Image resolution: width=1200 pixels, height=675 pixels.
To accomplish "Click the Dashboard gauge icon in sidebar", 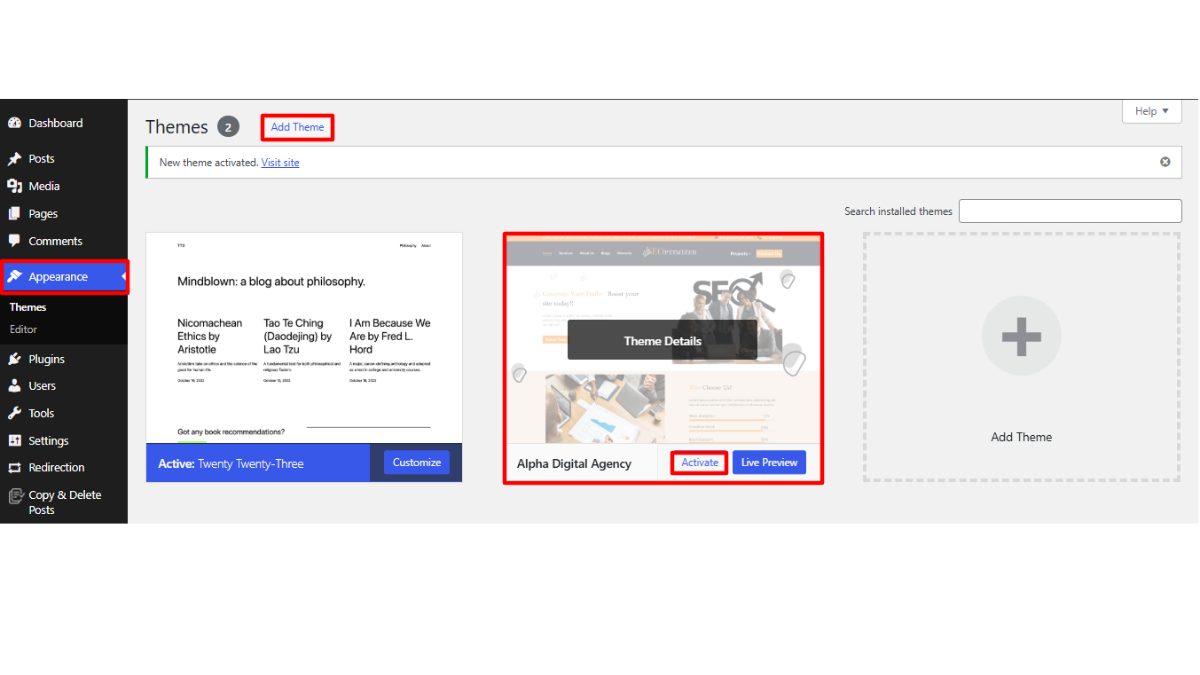I will tap(15, 123).
